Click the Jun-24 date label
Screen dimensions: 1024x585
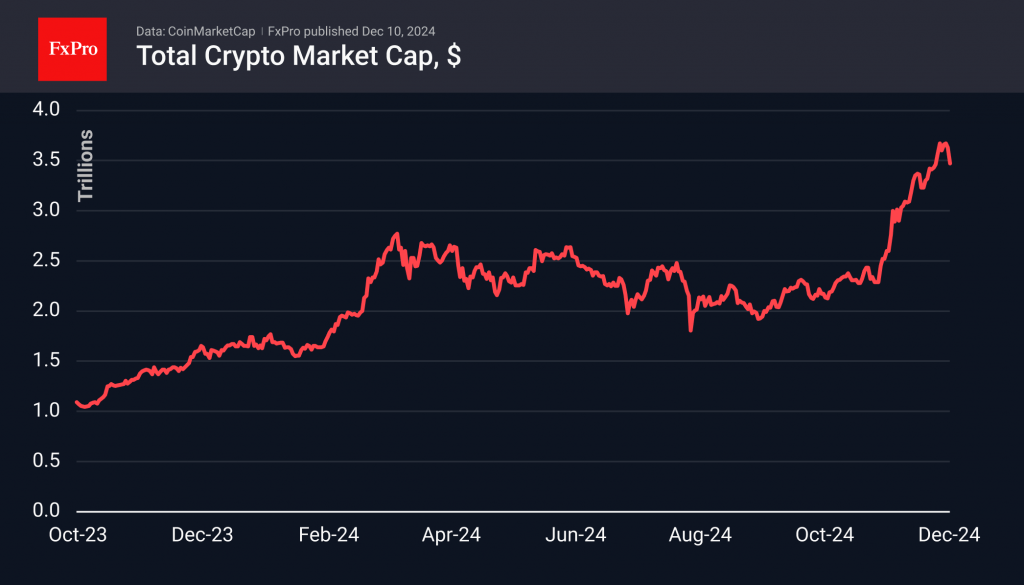pos(575,536)
